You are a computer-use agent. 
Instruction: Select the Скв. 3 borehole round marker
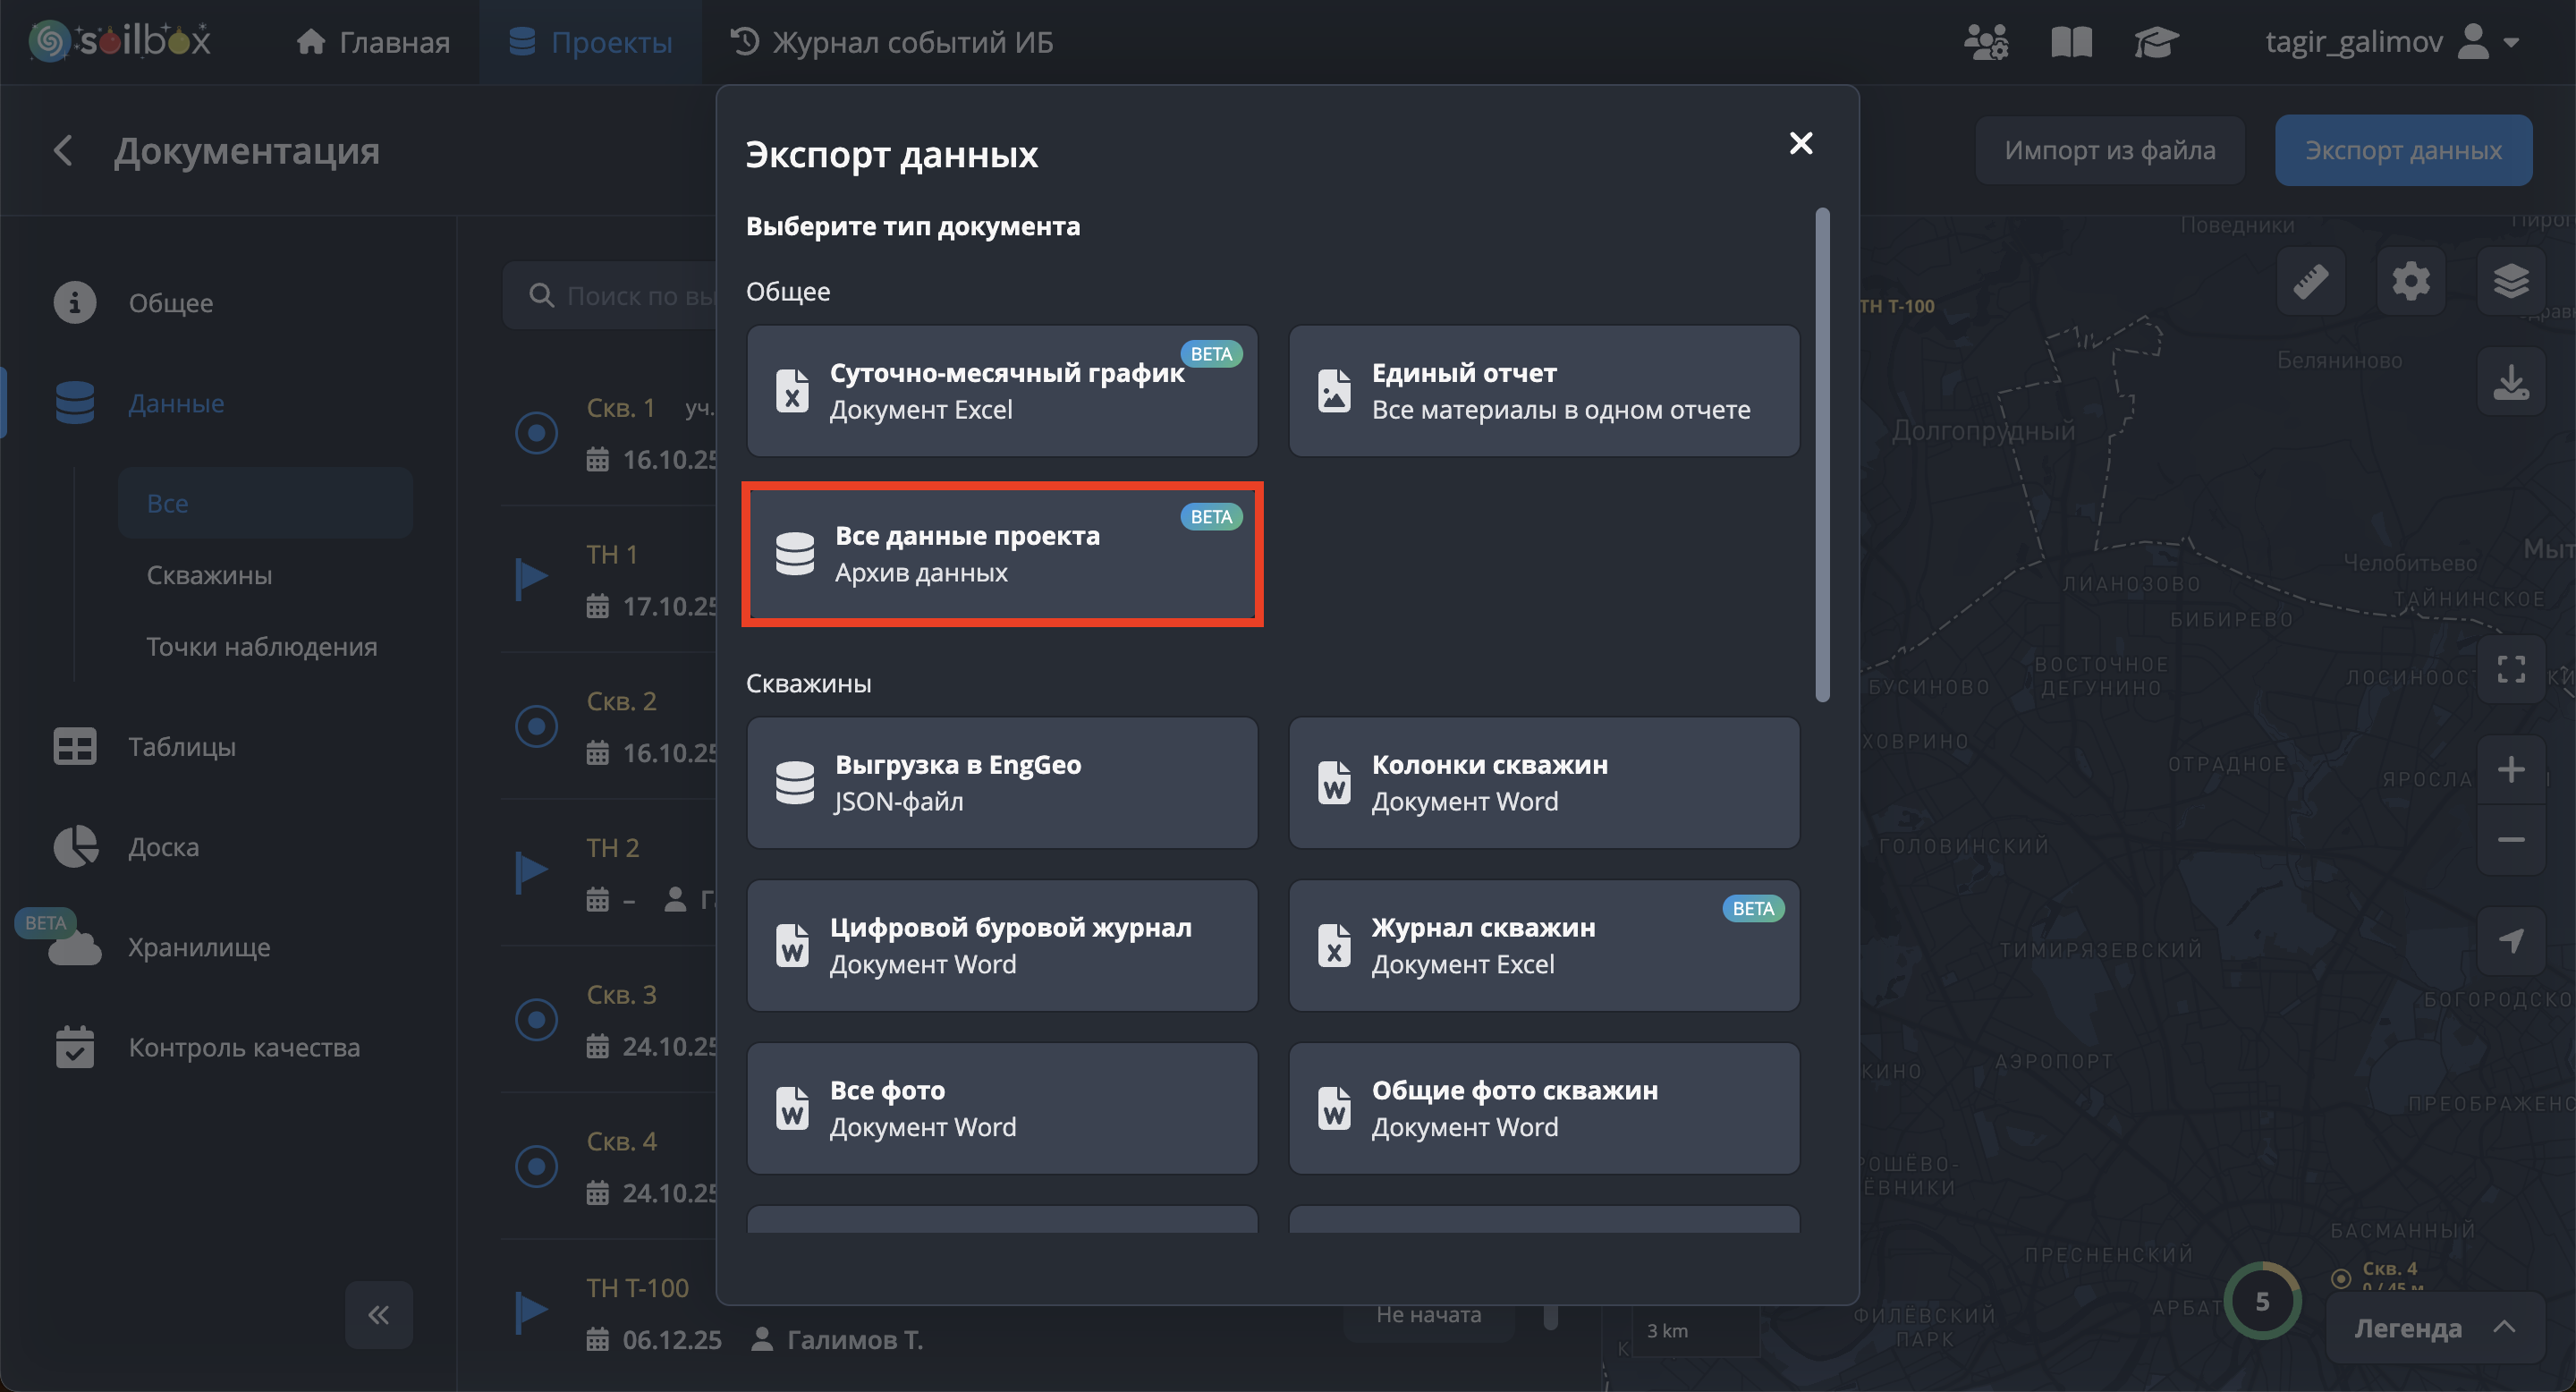(x=536, y=1019)
